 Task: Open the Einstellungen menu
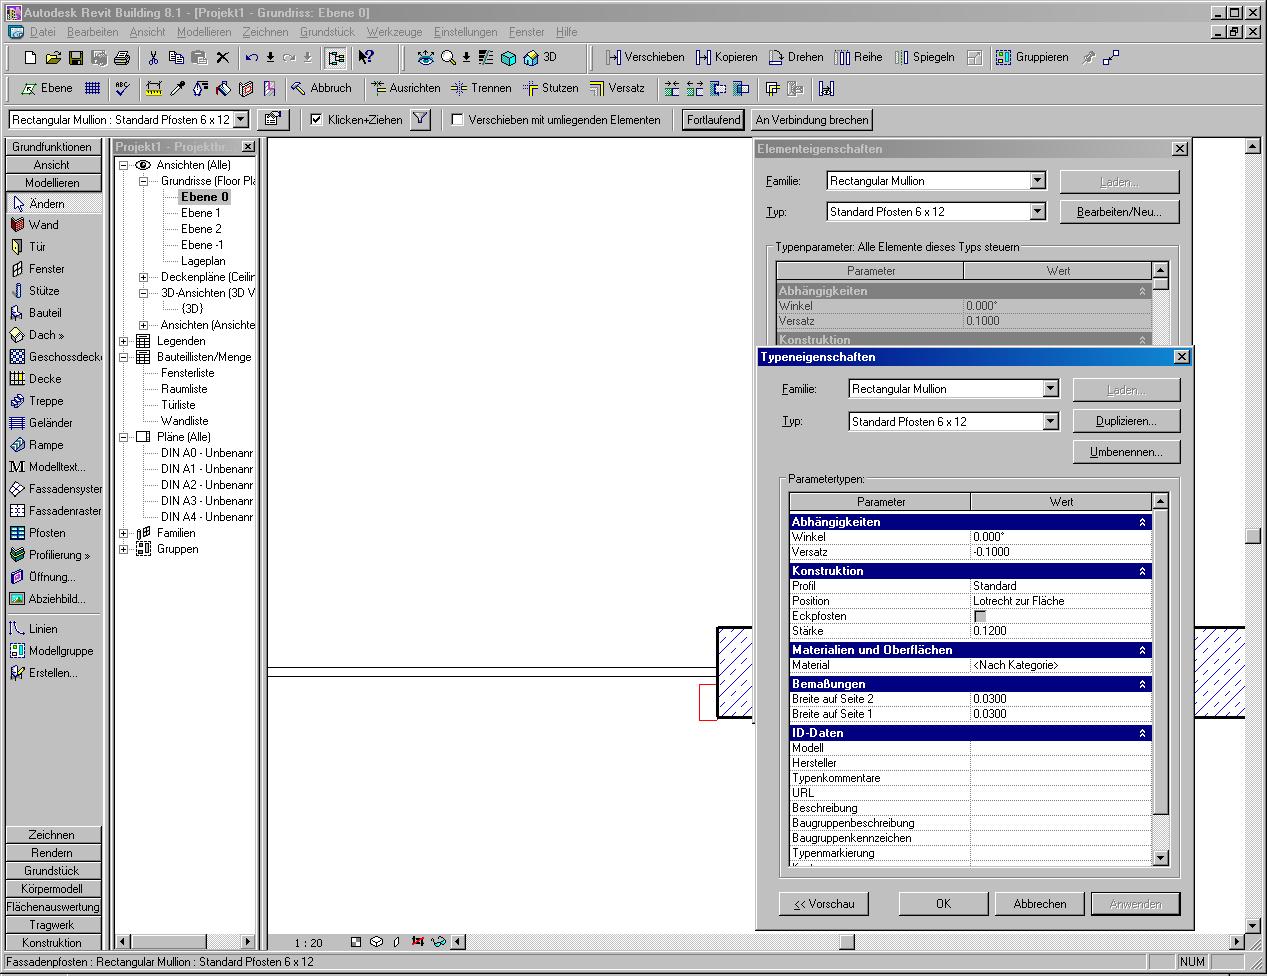point(465,32)
